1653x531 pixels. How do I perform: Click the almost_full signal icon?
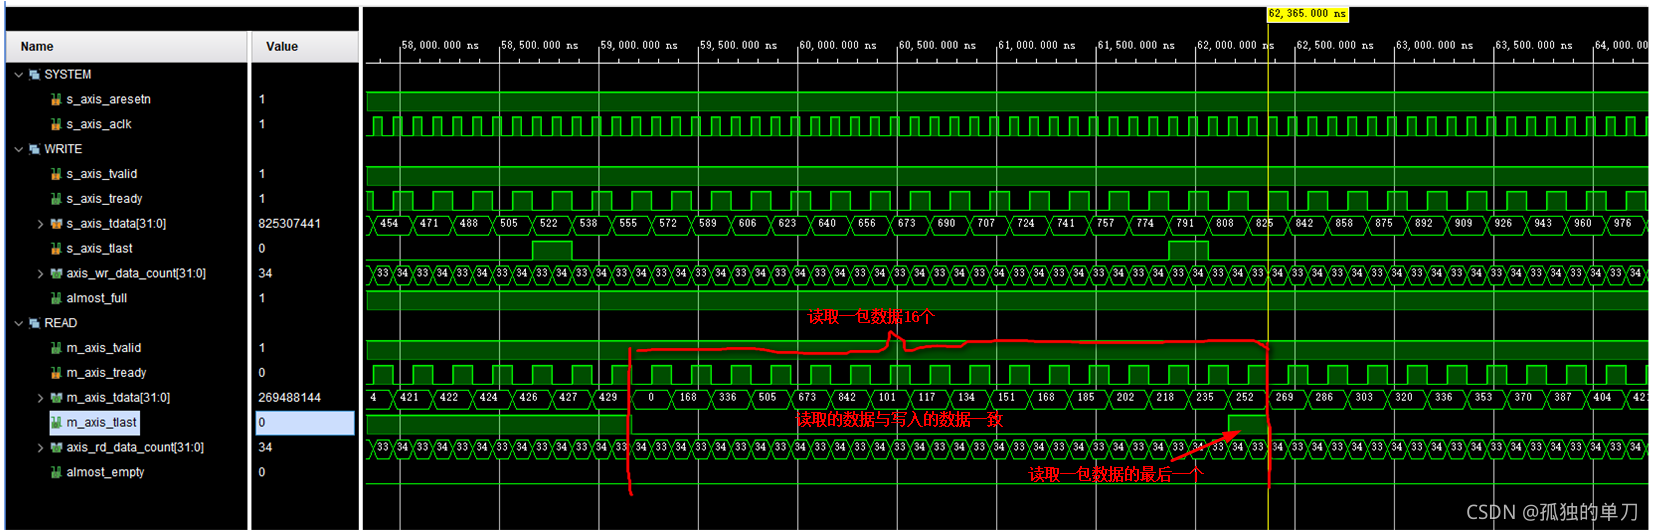tap(56, 298)
